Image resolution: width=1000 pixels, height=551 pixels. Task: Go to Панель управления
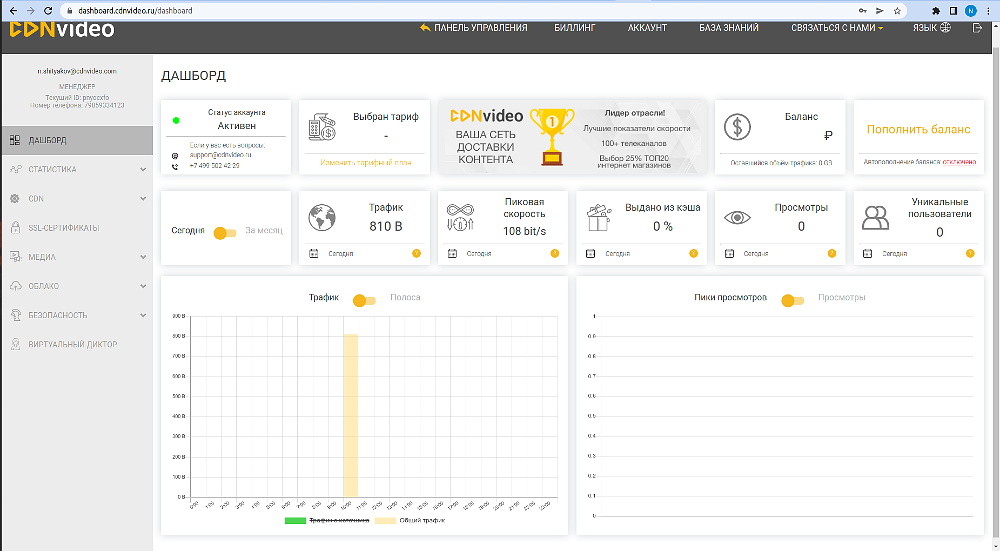(474, 28)
